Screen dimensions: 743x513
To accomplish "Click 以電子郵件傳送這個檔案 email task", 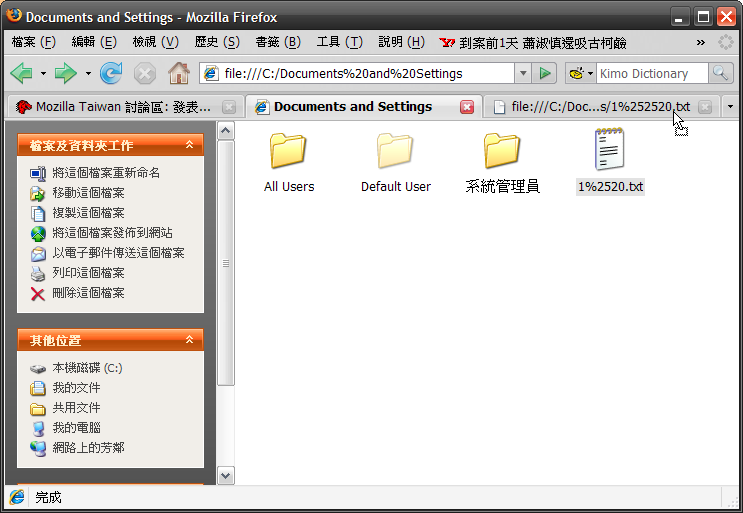I will tap(118, 253).
